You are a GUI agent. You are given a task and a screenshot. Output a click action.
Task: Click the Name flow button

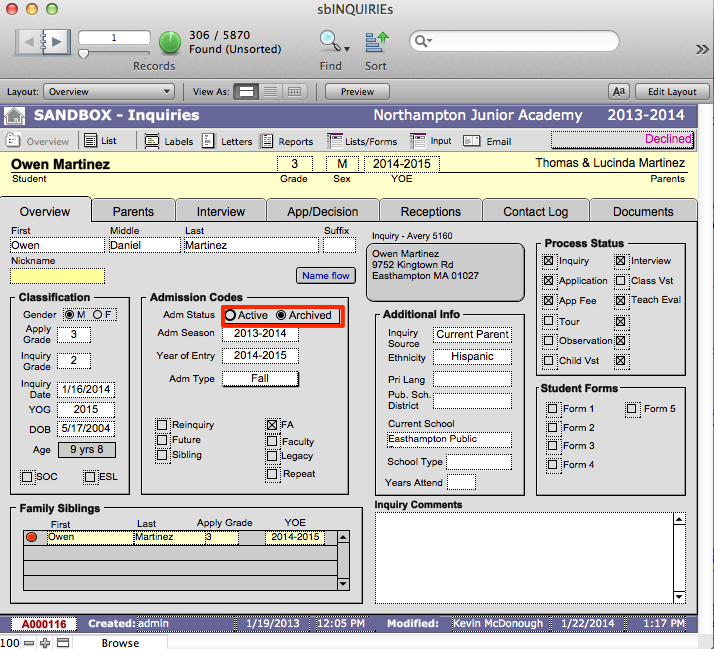tap(326, 275)
